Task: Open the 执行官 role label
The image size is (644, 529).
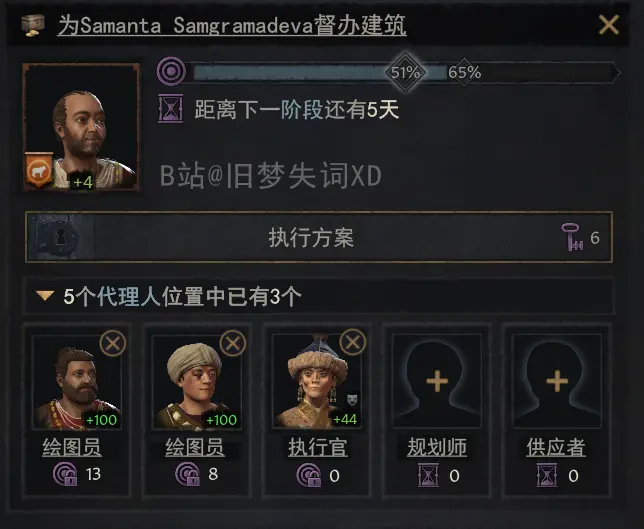Action: pyautogui.click(x=317, y=447)
